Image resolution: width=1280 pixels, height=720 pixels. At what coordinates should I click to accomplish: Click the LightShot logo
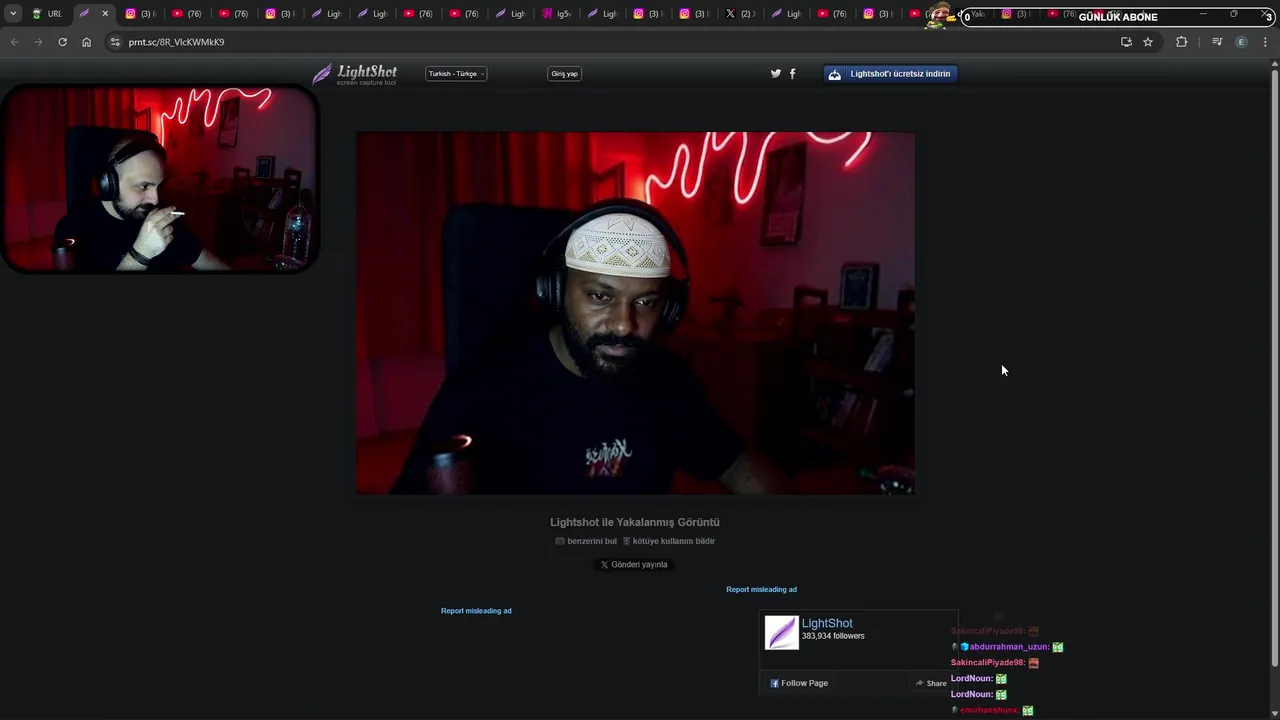point(355,74)
